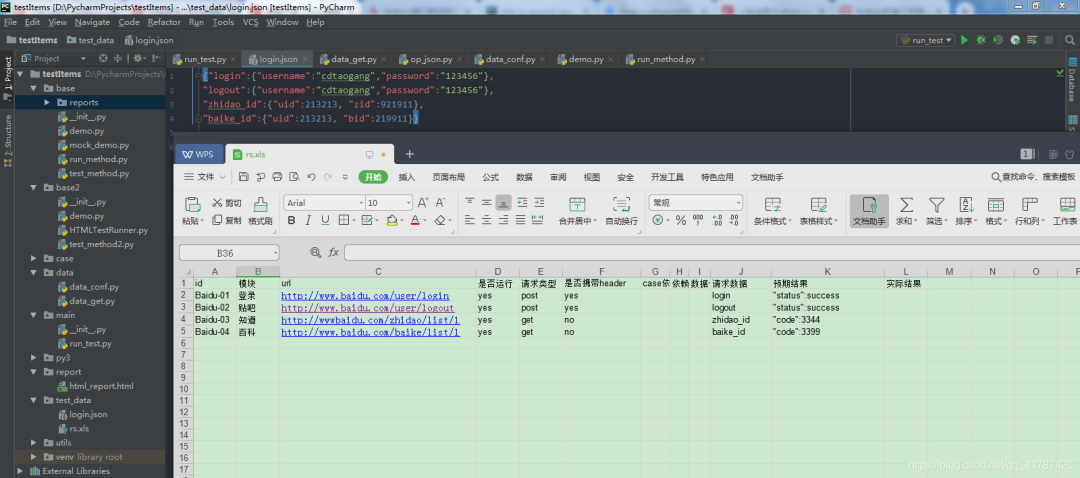
Task: Select the Format Painter (格式刷) tool
Action: click(260, 212)
